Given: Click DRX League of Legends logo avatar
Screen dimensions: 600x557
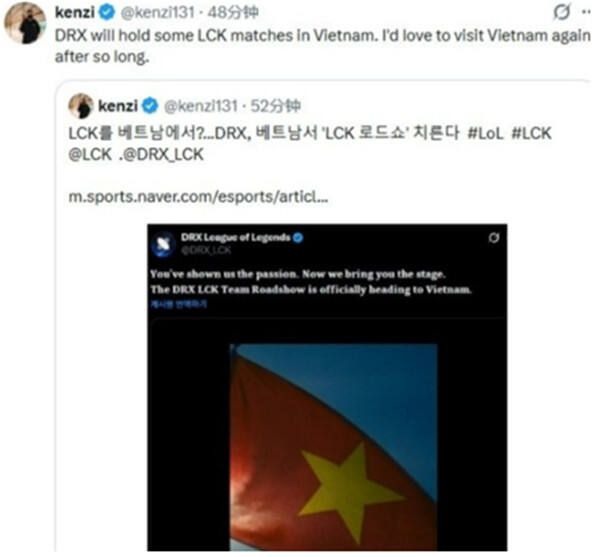Looking at the screenshot, I should click(164, 244).
